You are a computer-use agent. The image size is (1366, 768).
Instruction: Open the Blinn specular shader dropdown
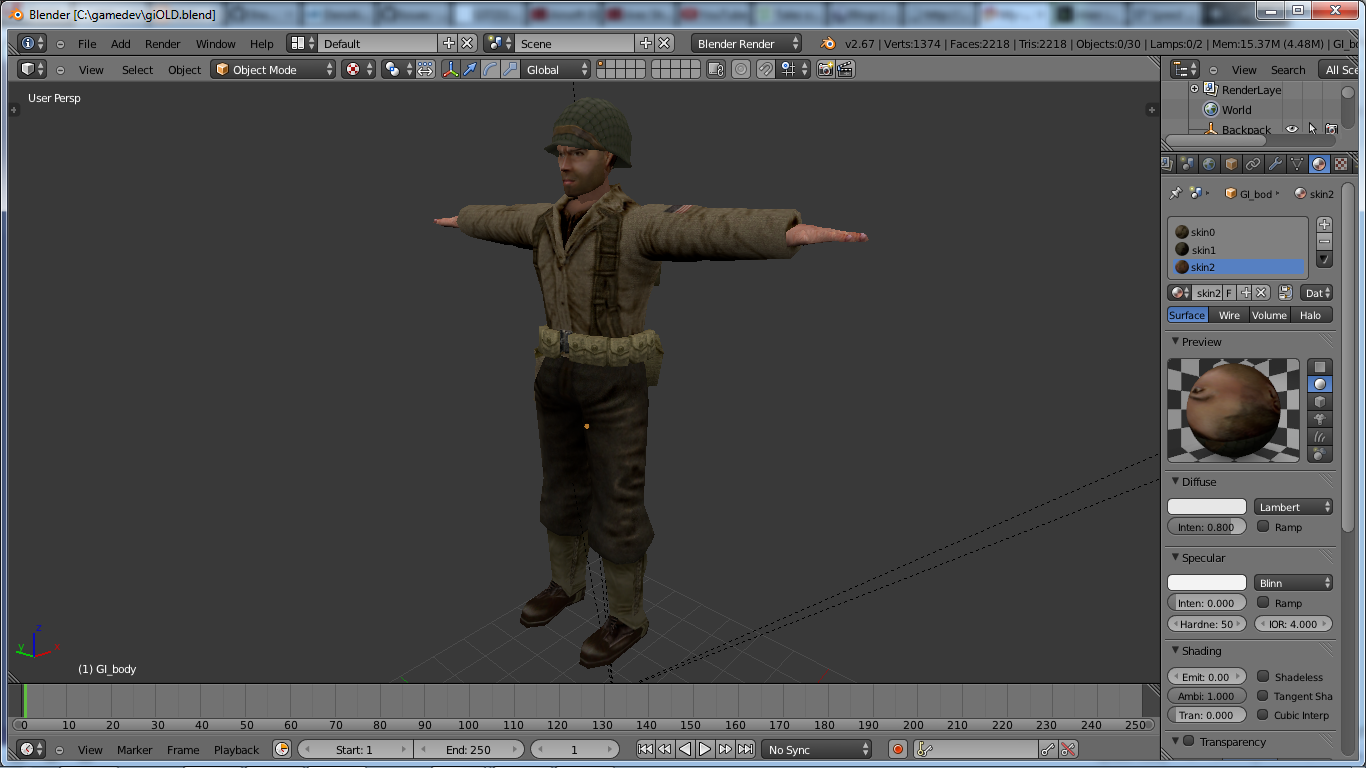pos(1294,583)
